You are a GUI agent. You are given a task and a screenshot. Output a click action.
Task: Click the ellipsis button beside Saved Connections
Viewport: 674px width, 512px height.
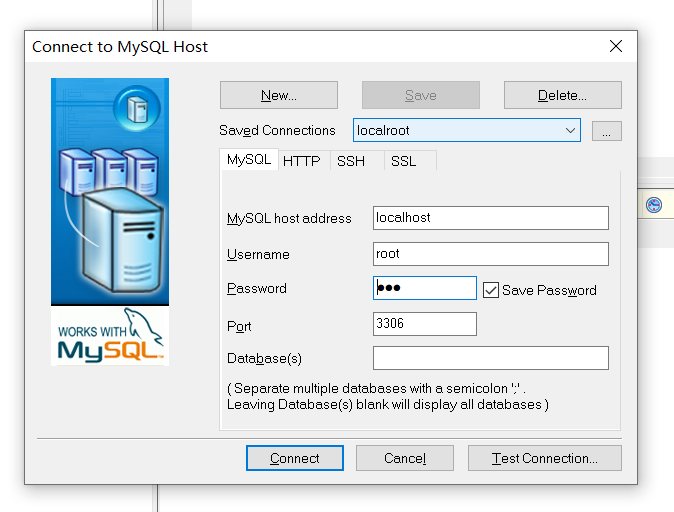point(607,131)
